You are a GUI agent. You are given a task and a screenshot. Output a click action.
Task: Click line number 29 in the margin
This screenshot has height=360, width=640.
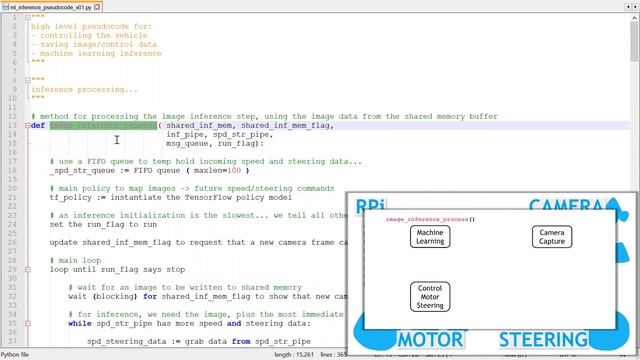pyautogui.click(x=12, y=269)
